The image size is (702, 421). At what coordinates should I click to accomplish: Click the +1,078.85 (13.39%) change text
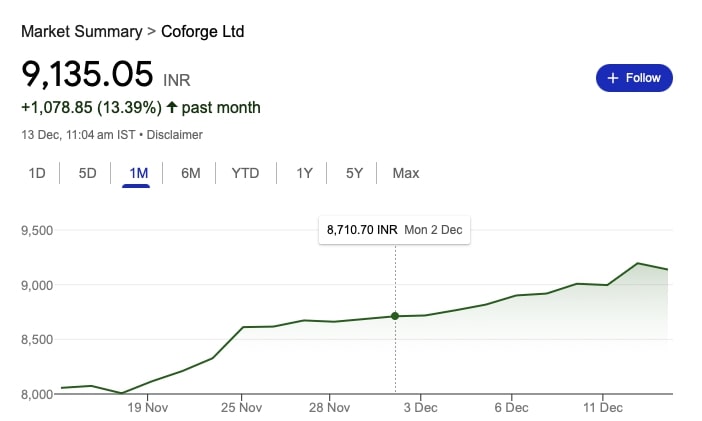(91, 108)
